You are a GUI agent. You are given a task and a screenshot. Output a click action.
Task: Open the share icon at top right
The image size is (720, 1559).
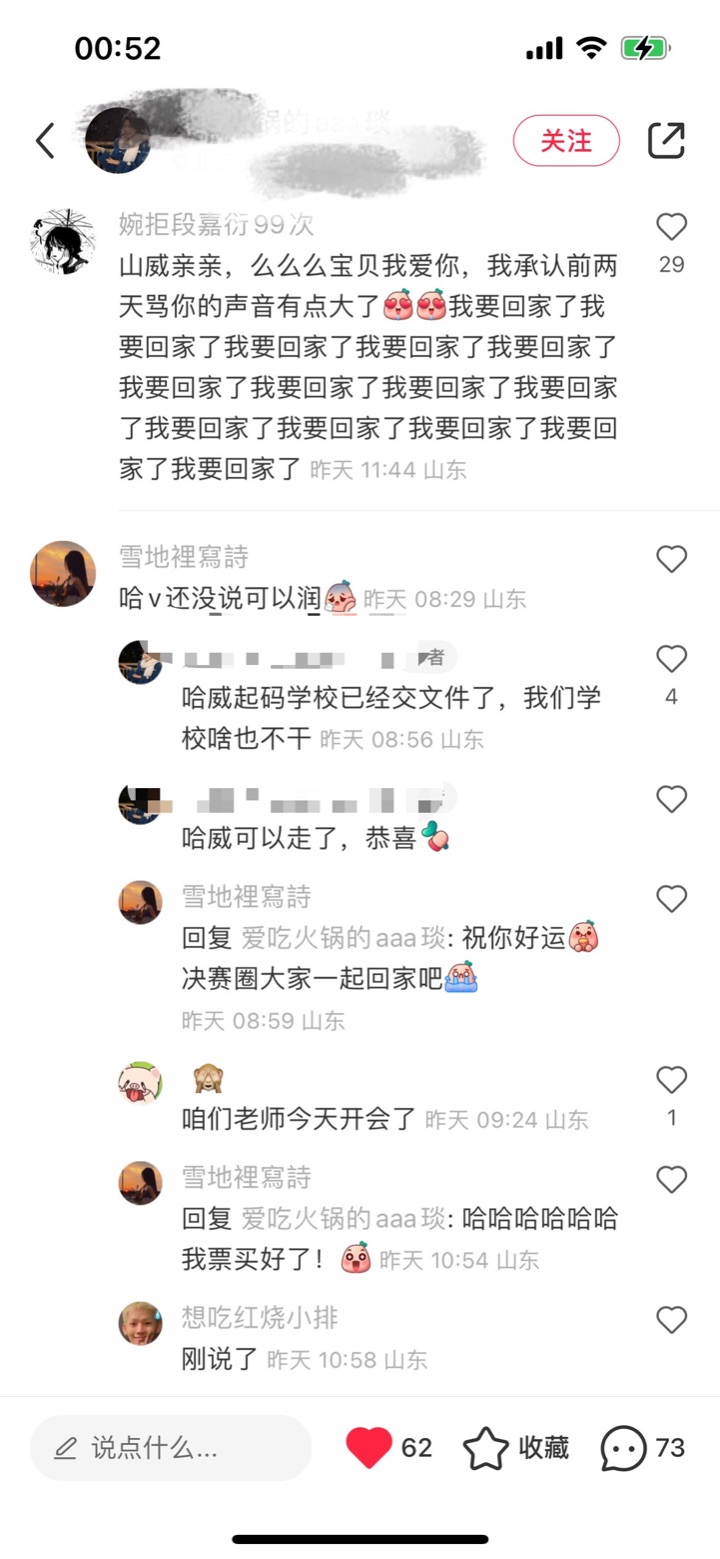pos(666,140)
